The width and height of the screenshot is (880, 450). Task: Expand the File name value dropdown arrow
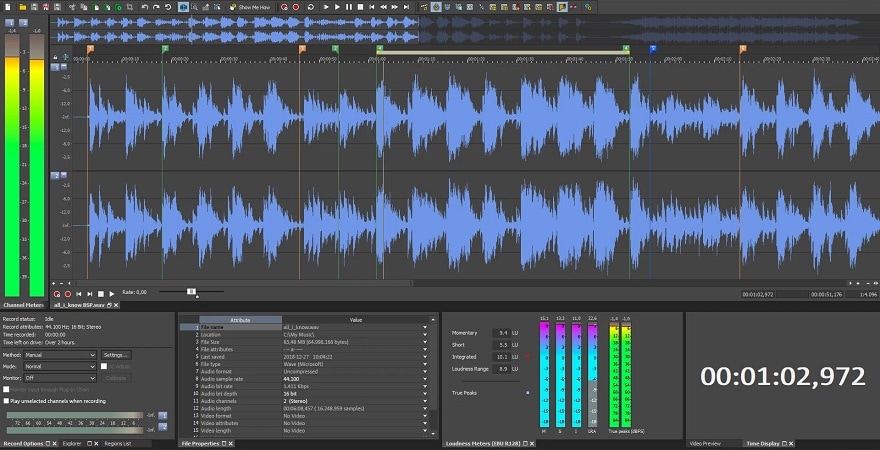click(425, 327)
